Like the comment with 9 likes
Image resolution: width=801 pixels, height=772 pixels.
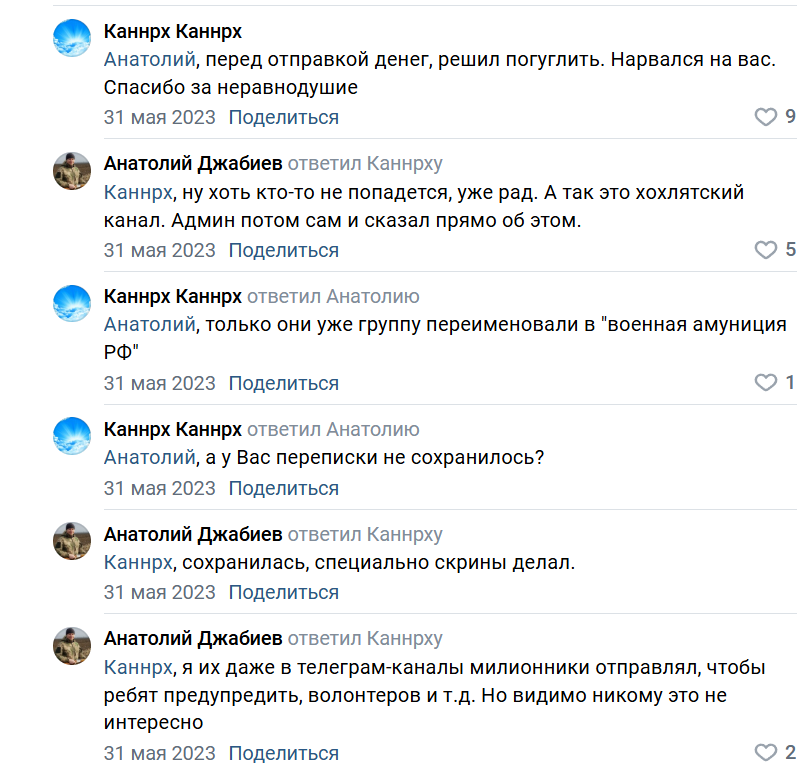tap(766, 117)
